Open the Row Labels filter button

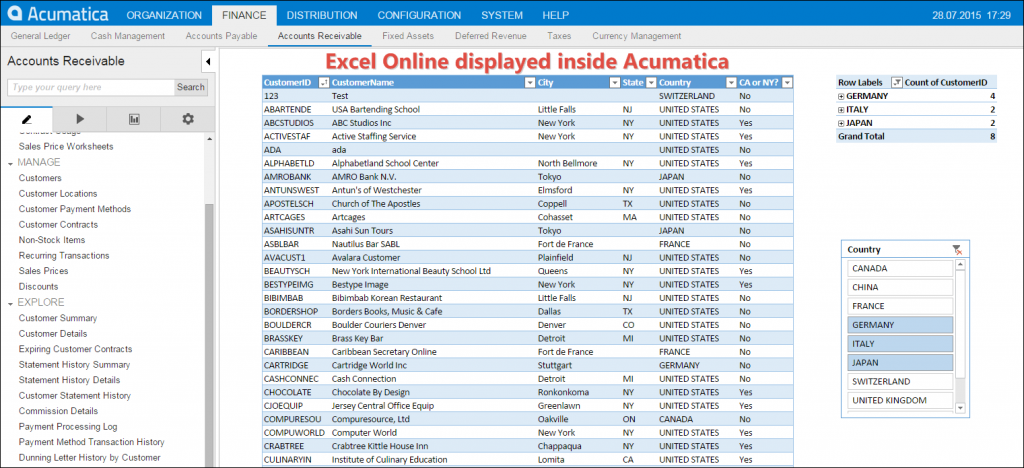point(895,82)
